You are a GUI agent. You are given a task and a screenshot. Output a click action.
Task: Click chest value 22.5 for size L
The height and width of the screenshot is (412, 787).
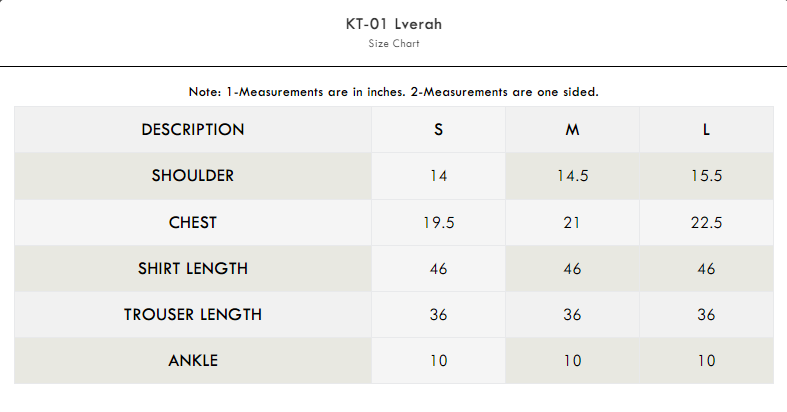point(706,222)
